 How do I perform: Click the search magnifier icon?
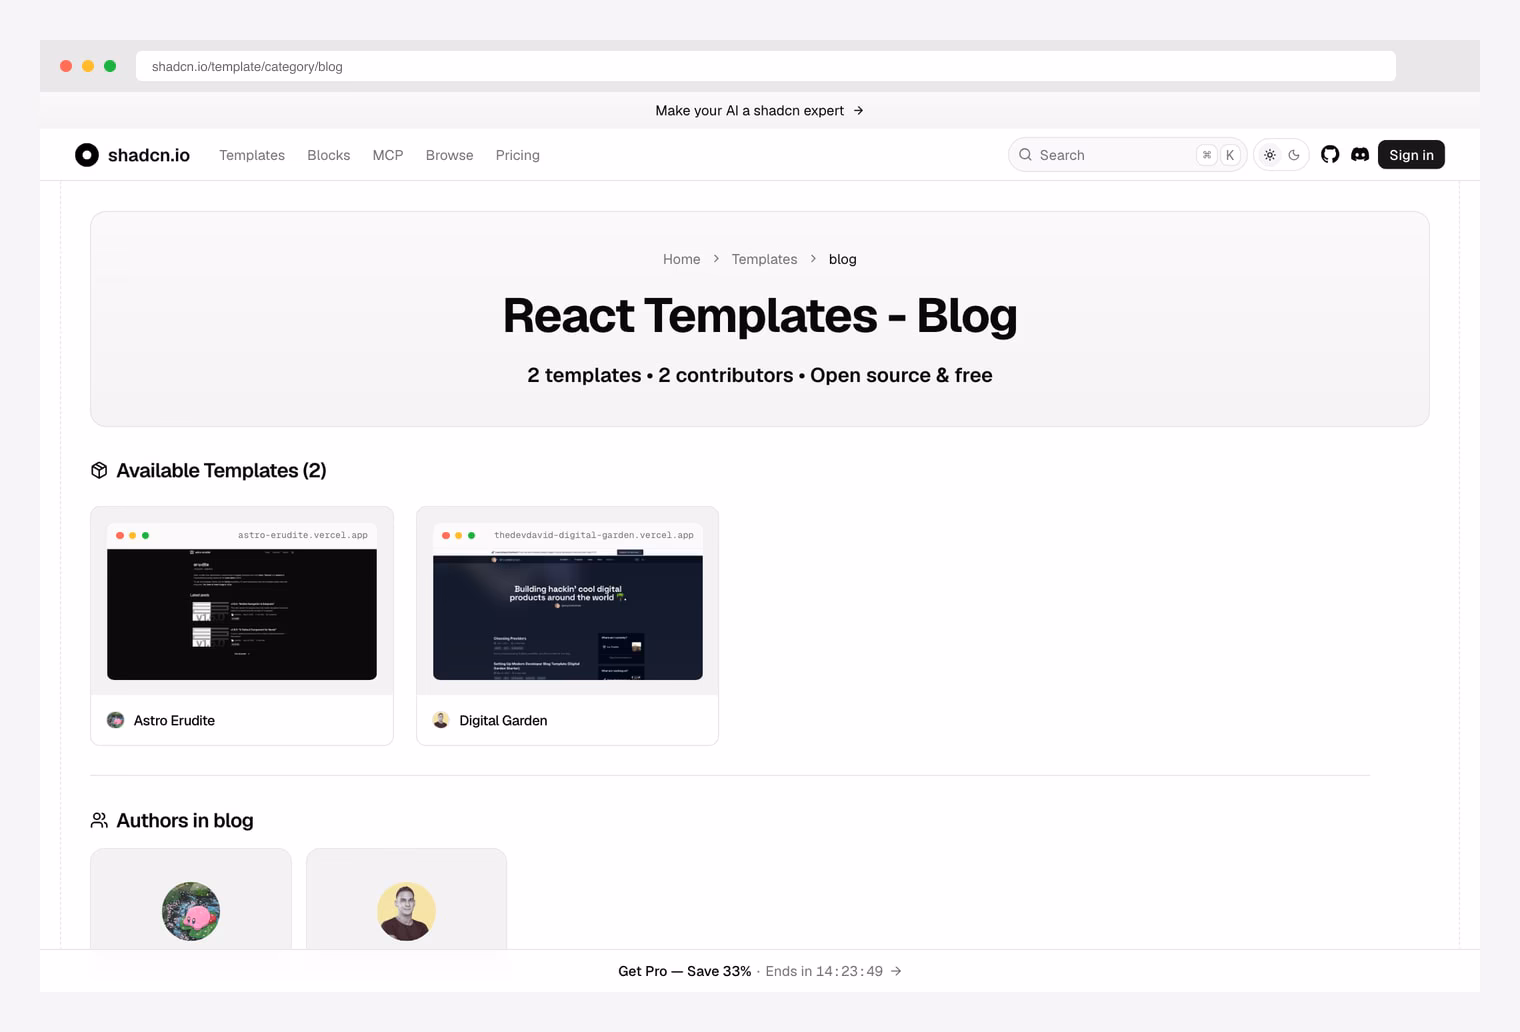click(x=1025, y=155)
